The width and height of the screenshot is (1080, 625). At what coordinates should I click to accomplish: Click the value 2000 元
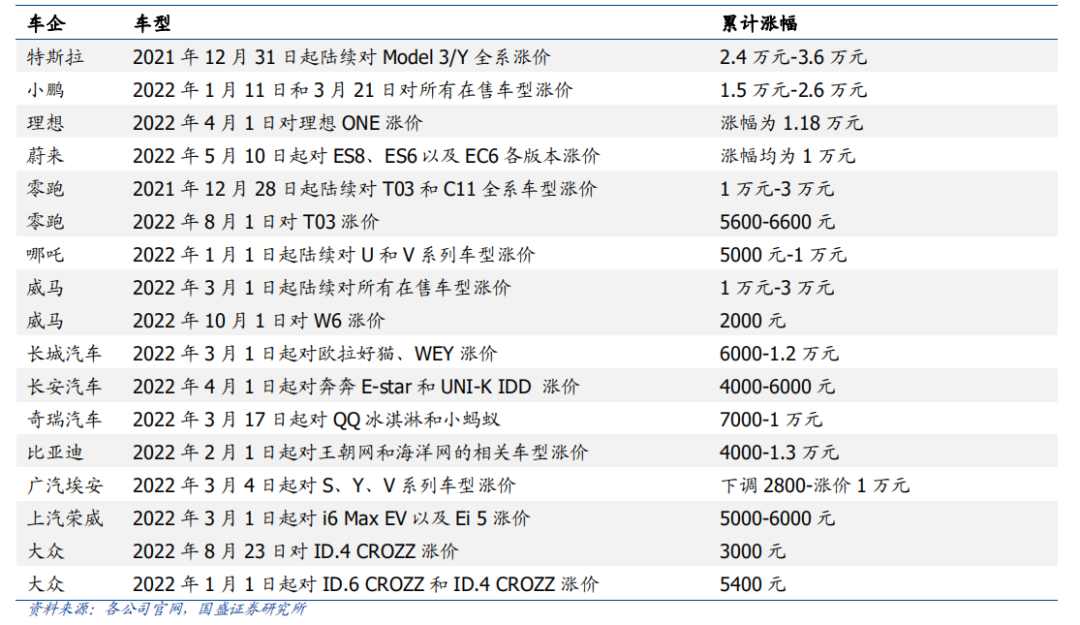click(x=752, y=320)
